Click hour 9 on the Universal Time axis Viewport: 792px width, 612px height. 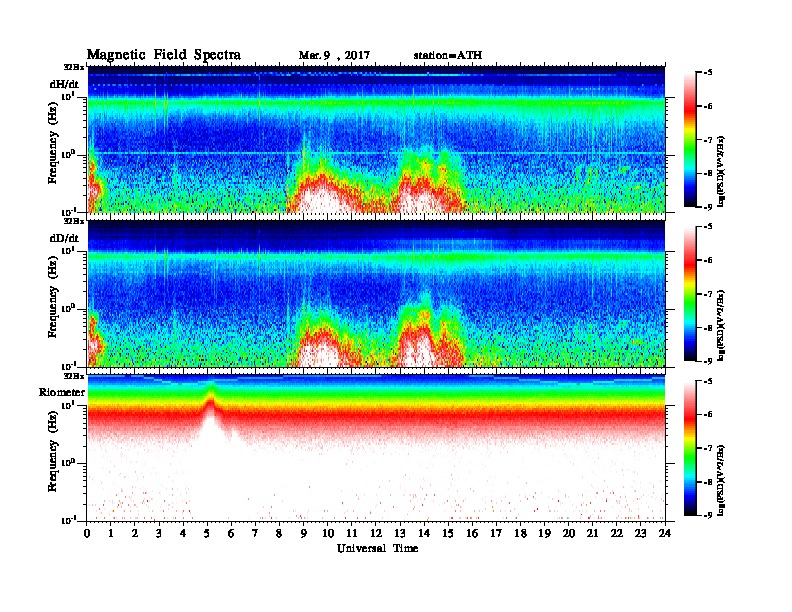click(x=304, y=534)
